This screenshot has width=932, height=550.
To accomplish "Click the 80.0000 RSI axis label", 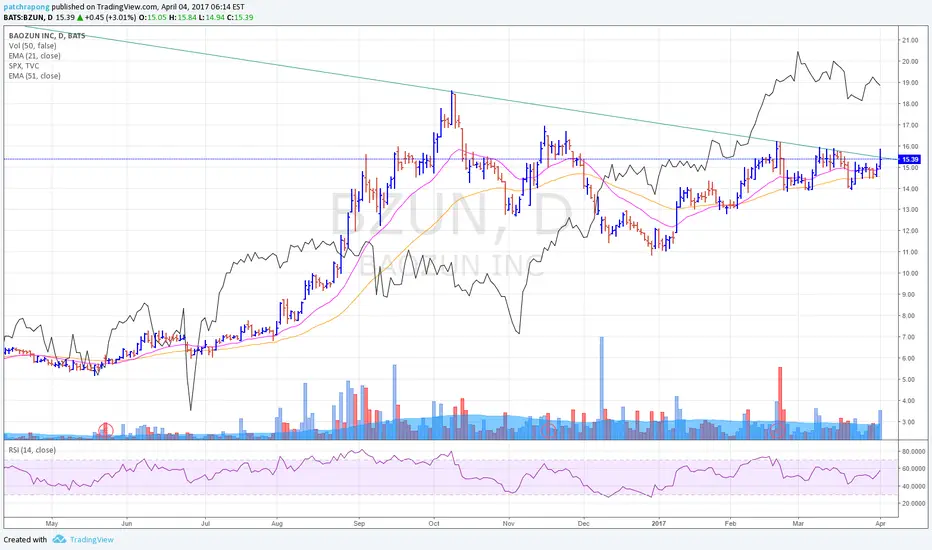I will point(914,452).
